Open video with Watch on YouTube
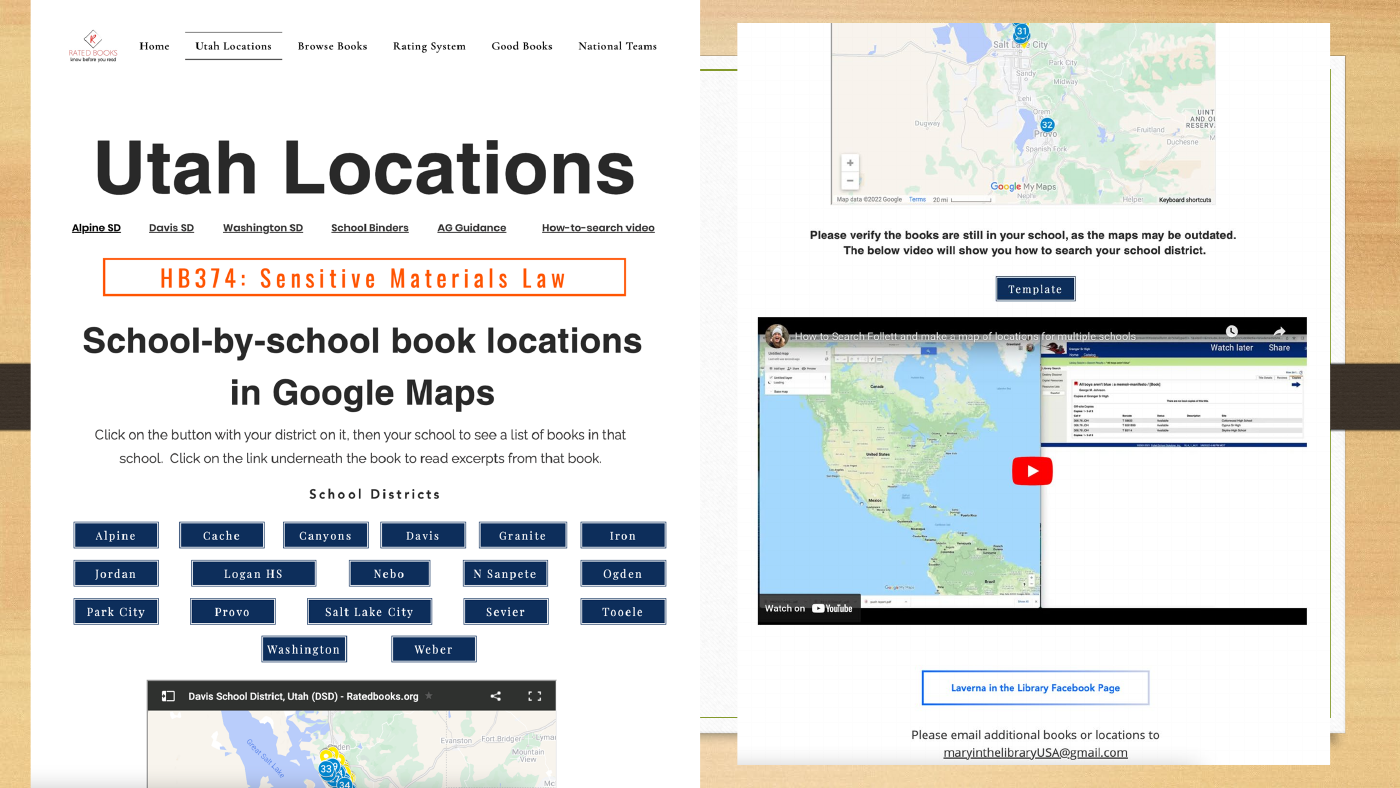Image resolution: width=1400 pixels, height=788 pixels. [809, 608]
